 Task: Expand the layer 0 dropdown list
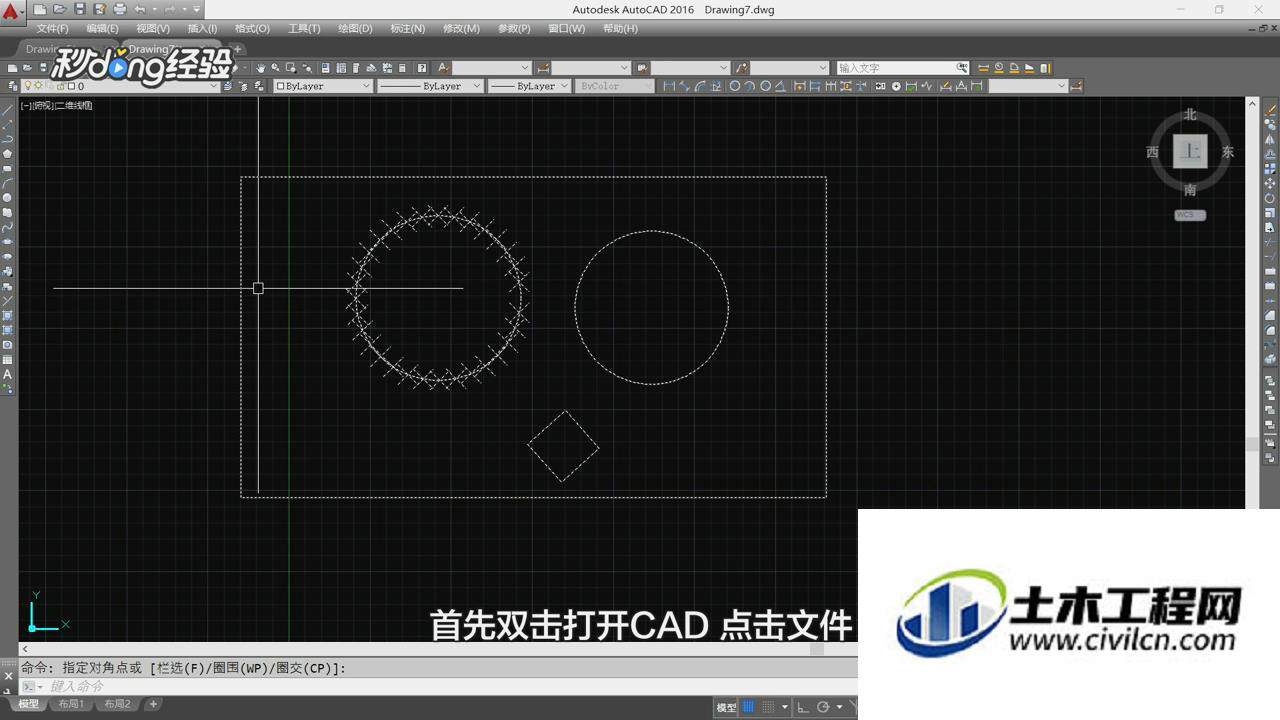[214, 86]
